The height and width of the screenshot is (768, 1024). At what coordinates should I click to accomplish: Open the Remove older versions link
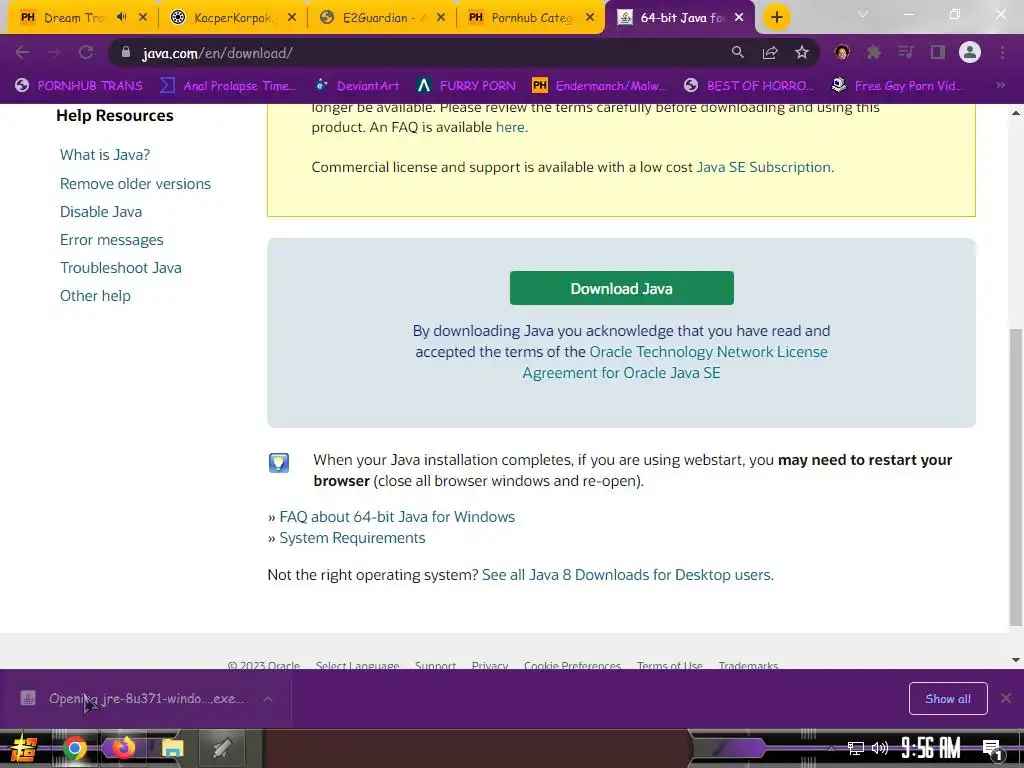(135, 184)
